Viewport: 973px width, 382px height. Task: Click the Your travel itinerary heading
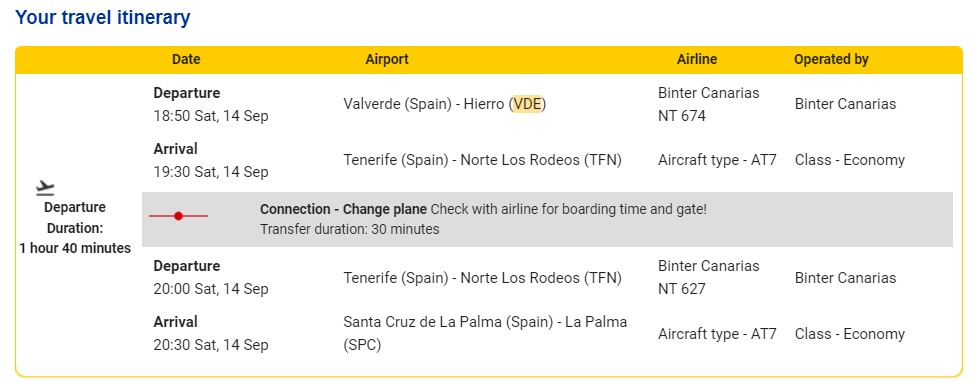coord(102,17)
